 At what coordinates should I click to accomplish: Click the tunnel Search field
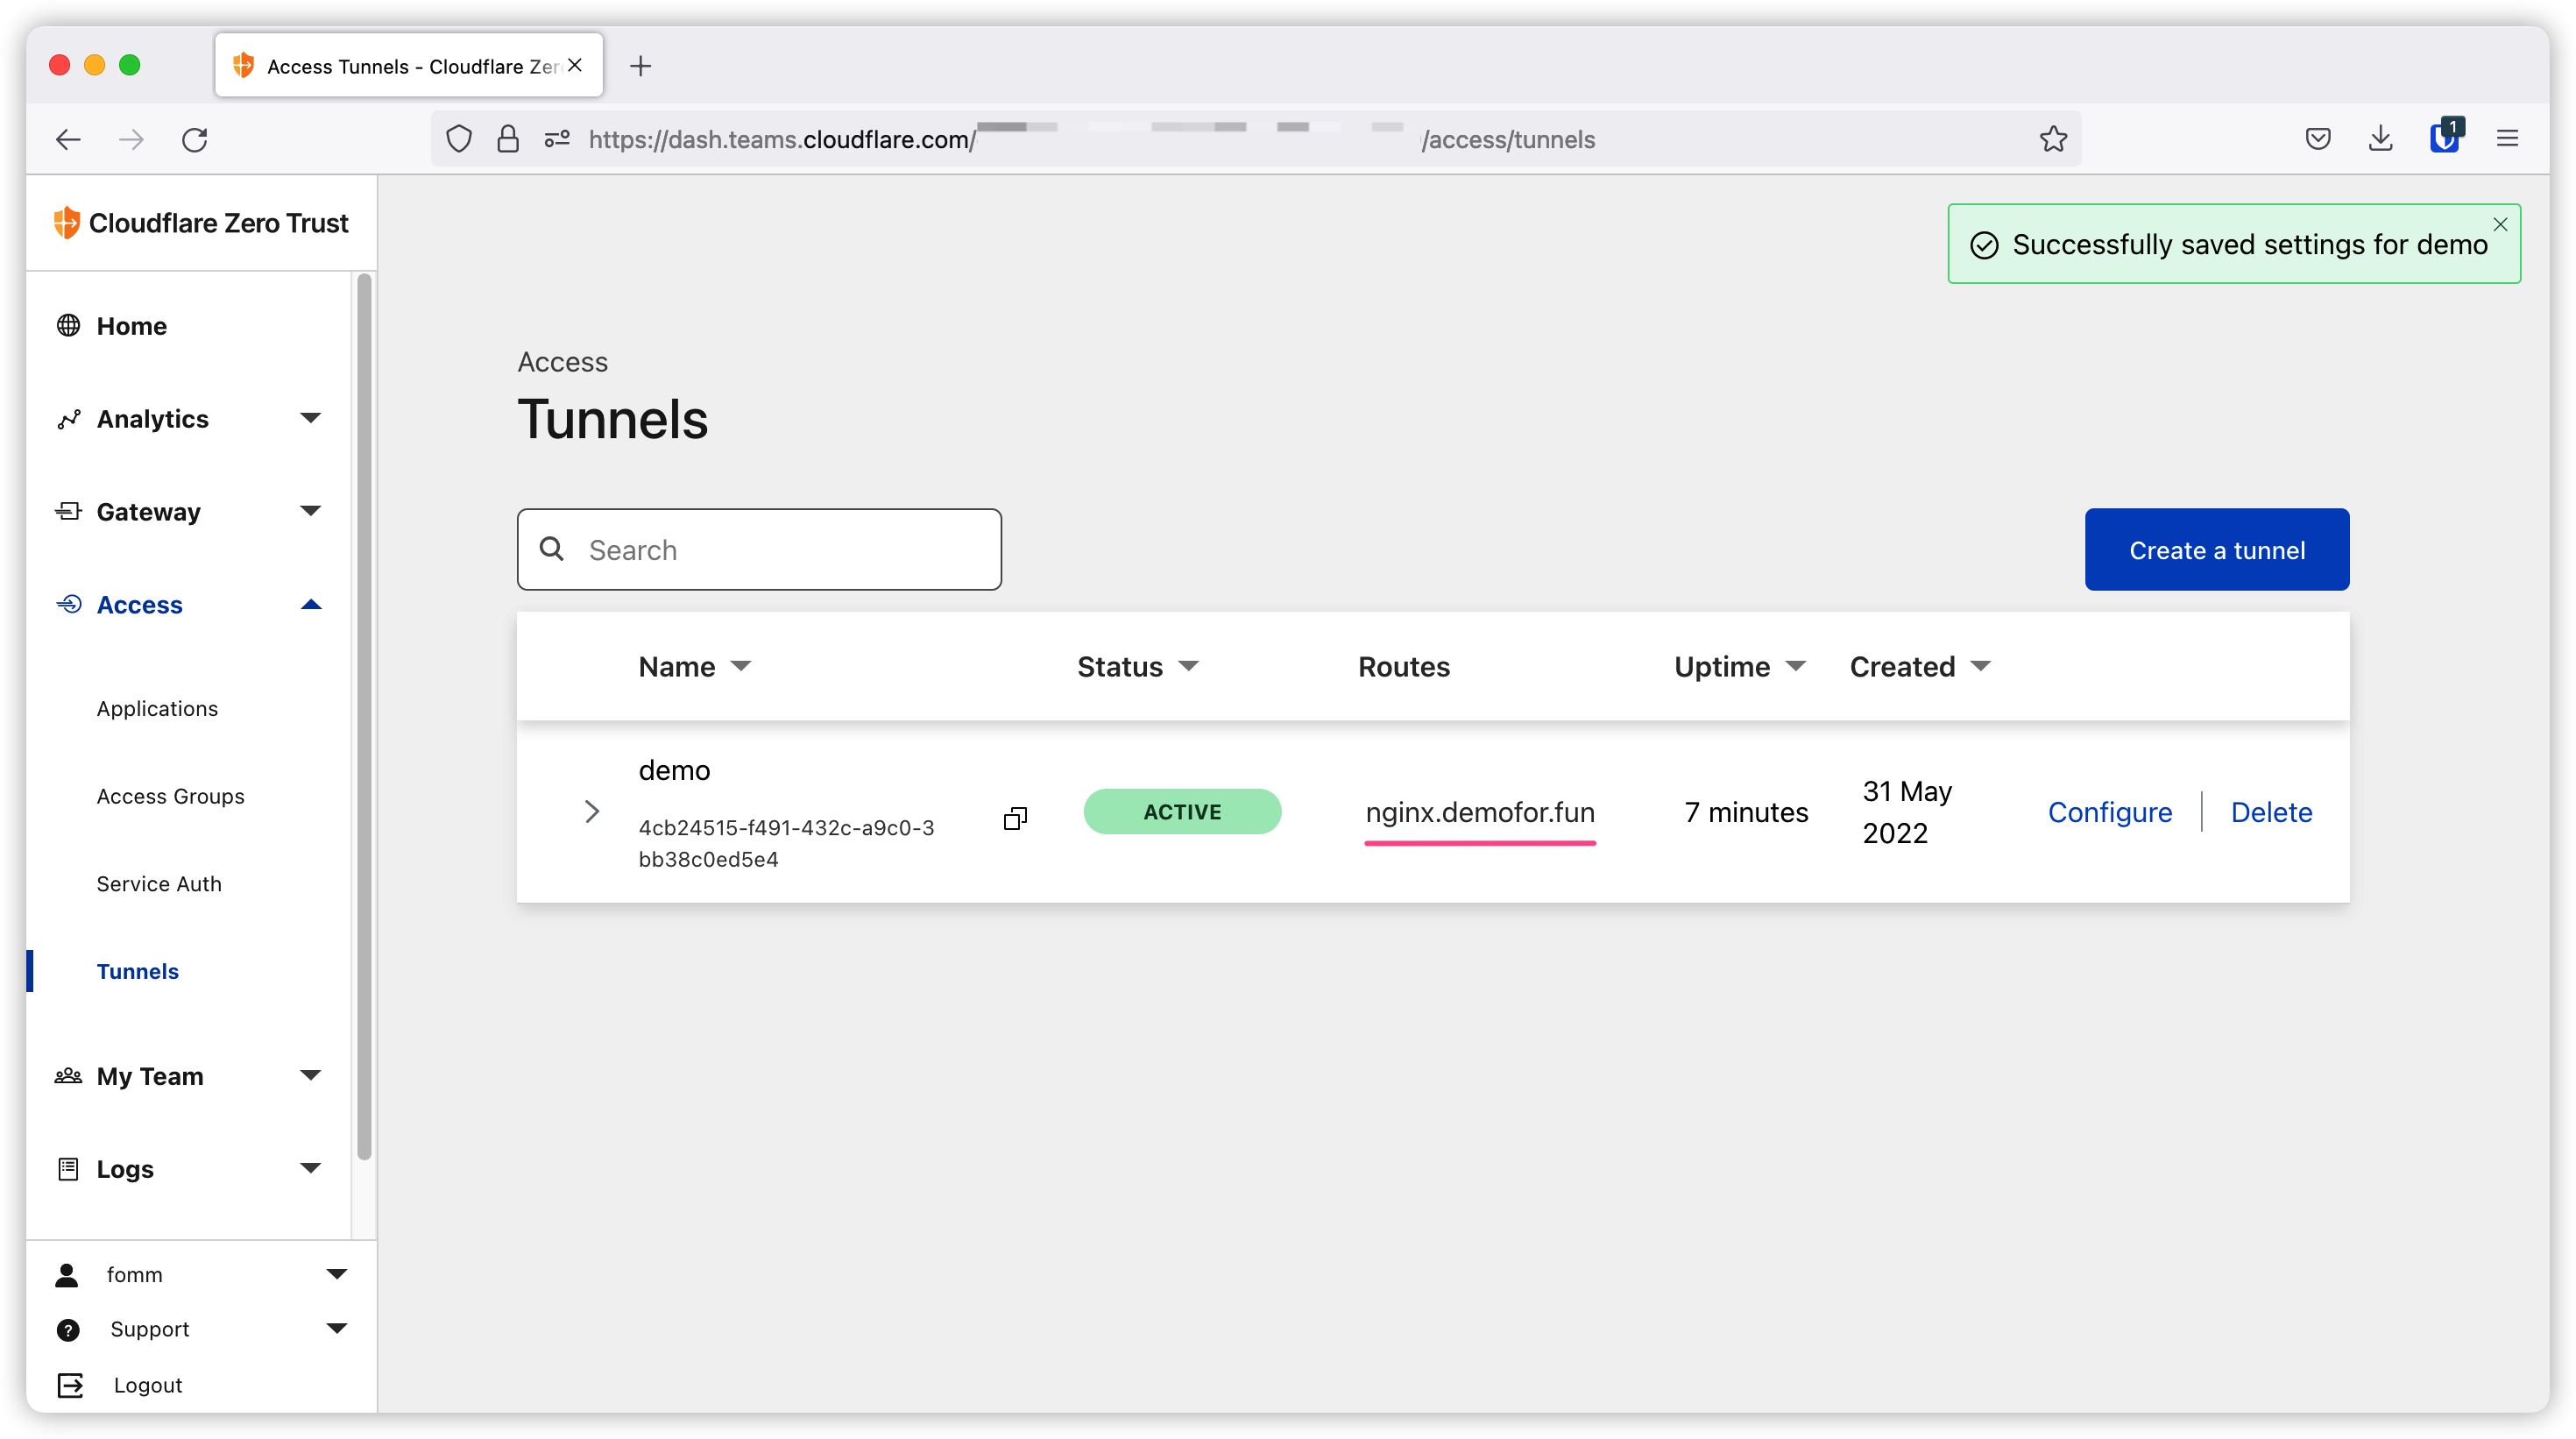(760, 550)
